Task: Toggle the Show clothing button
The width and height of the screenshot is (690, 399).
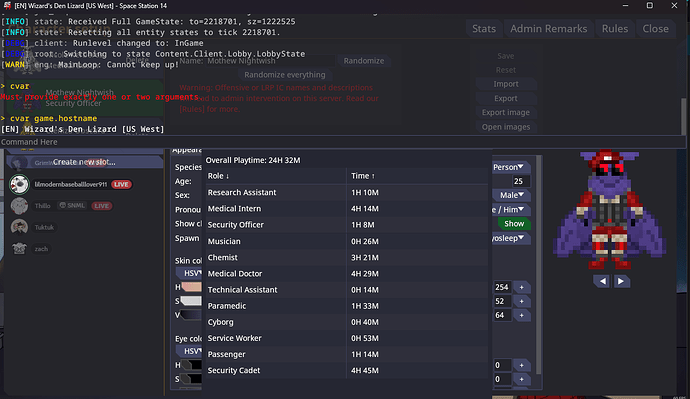Action: point(514,223)
